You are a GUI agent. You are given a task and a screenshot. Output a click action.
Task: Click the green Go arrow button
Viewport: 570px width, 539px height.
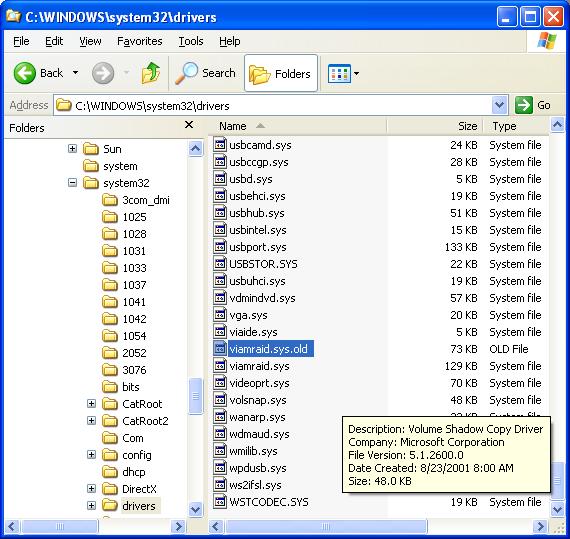click(524, 105)
